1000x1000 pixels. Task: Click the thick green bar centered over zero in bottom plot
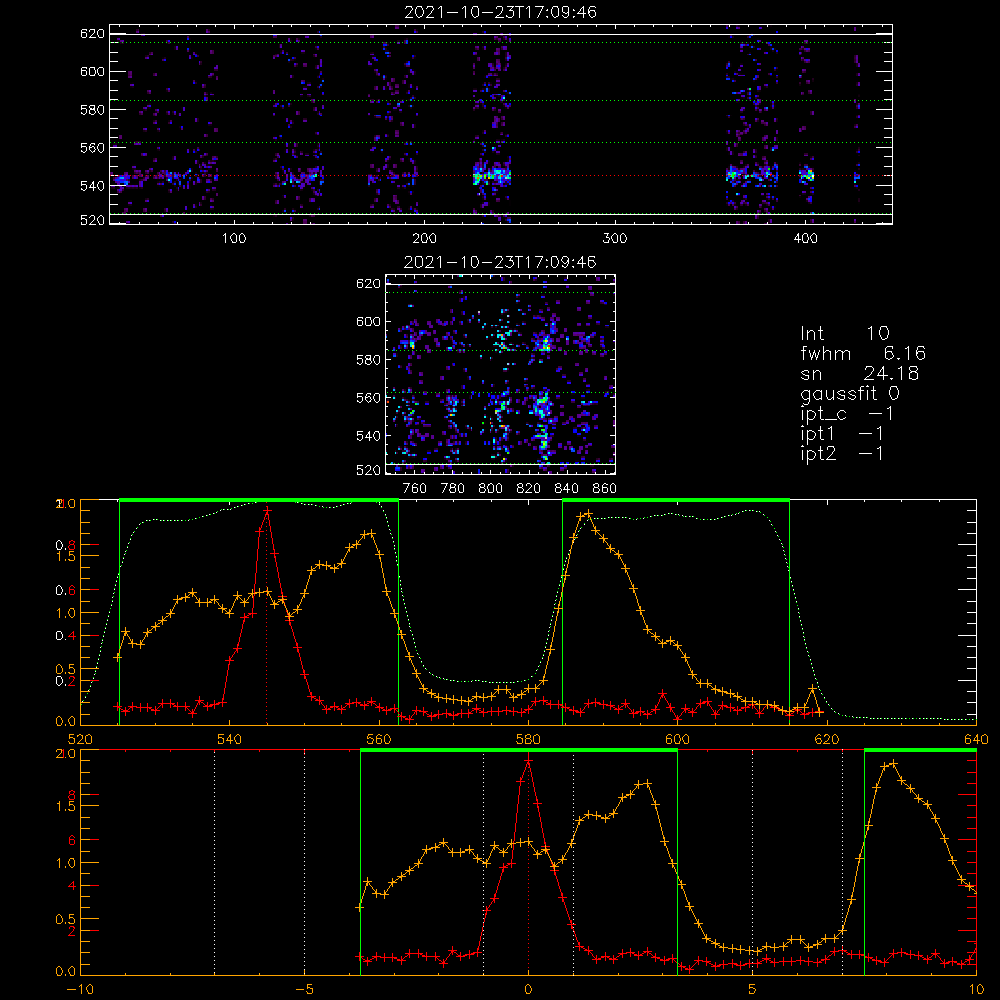point(518,750)
